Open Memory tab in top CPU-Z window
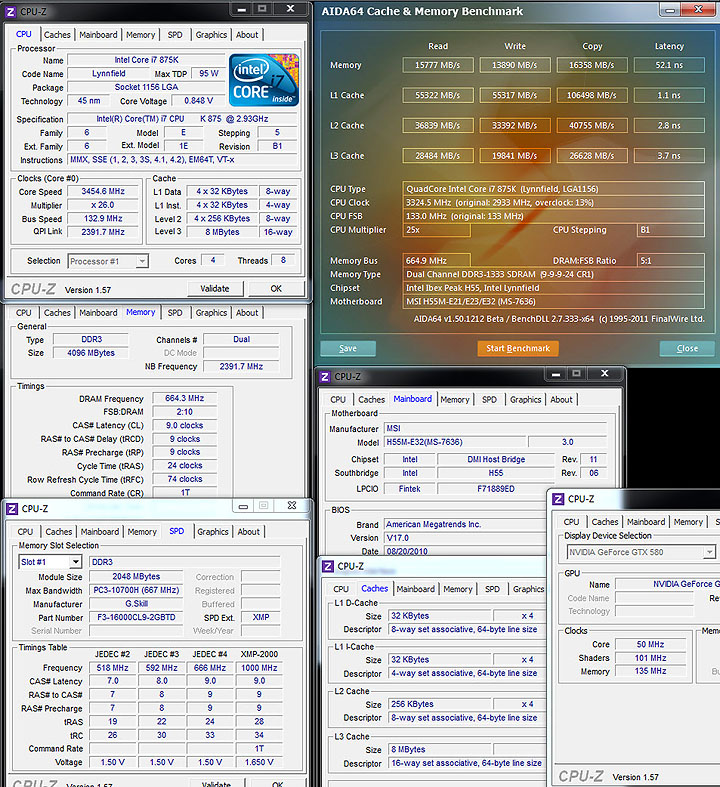This screenshot has height=787, width=720. tap(140, 35)
